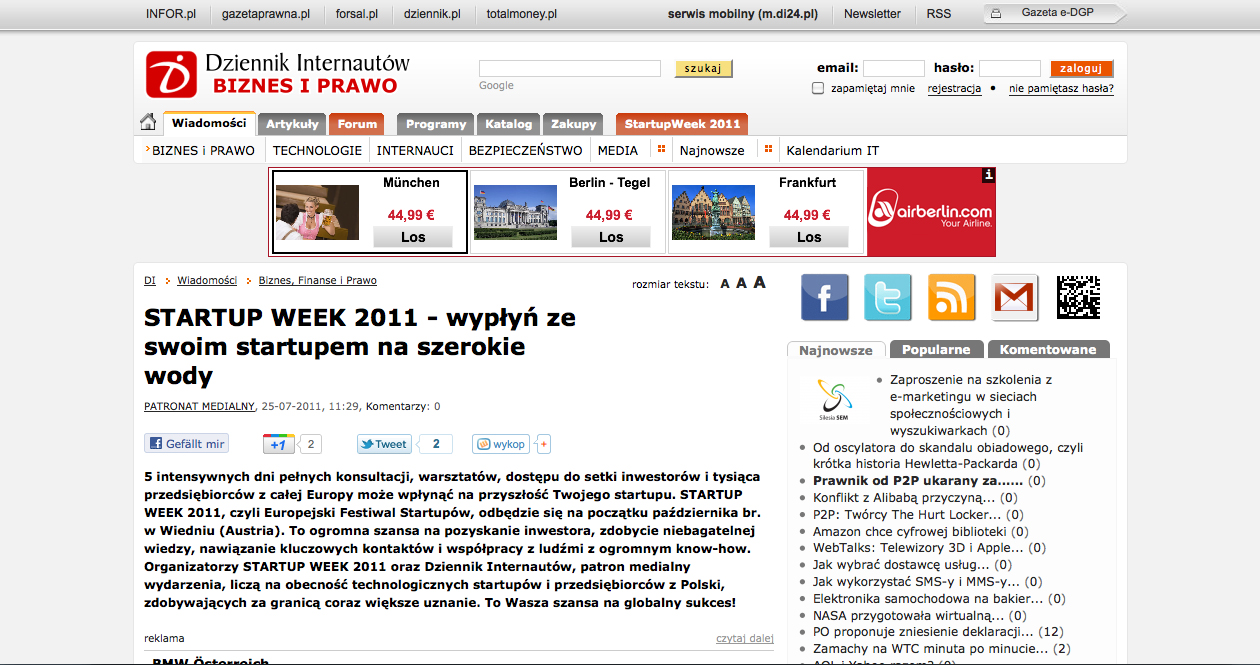This screenshot has width=1260, height=665.
Task: Click the QR code image
Action: [1078, 297]
